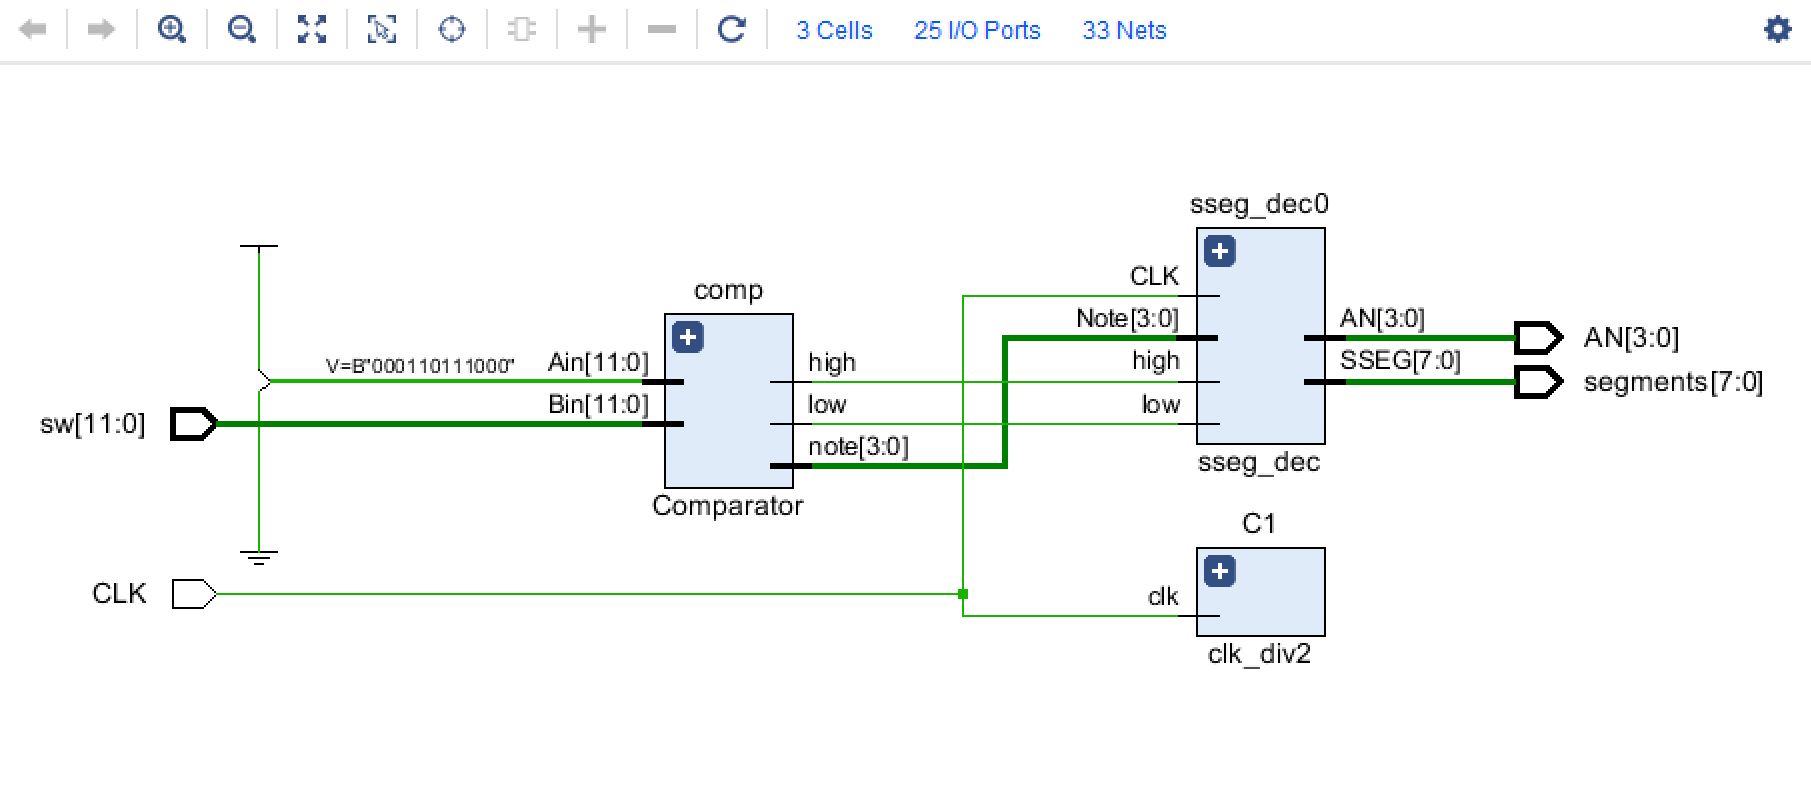This screenshot has width=1811, height=801.
Task: Open the 3 Cells link
Action: coord(834,31)
